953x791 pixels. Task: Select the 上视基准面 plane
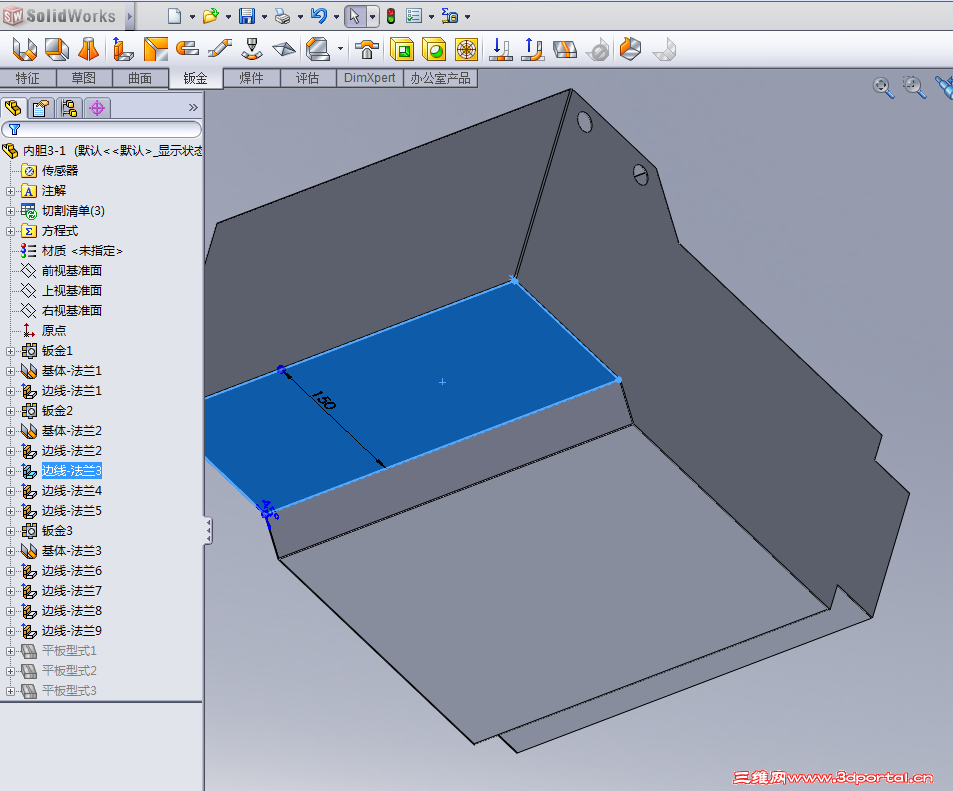click(71, 291)
